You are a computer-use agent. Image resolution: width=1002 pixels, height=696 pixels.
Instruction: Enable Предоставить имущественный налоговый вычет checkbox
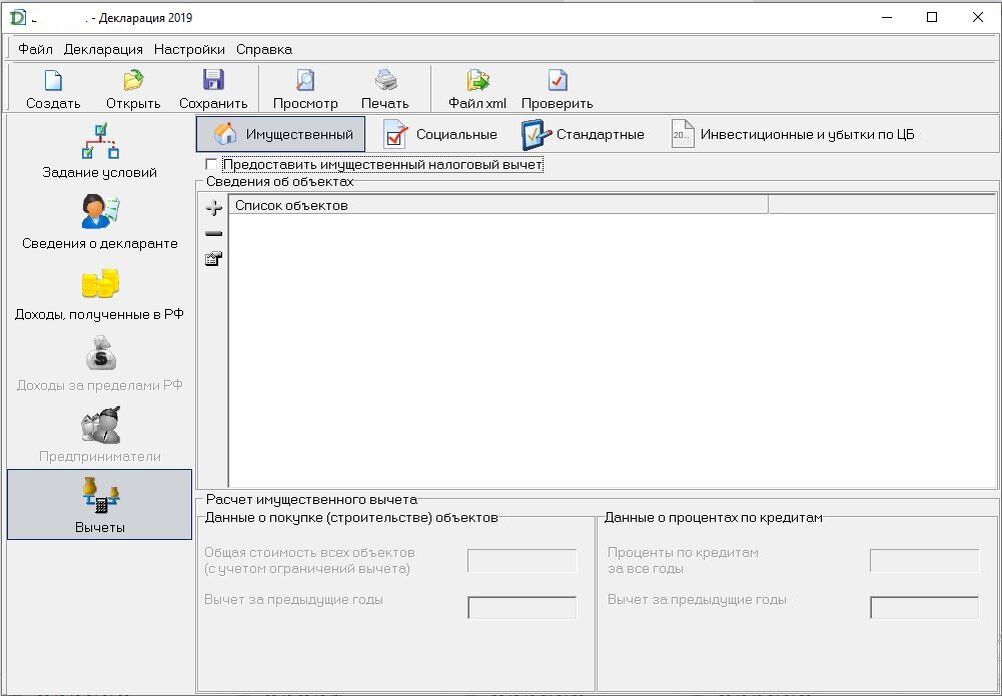[x=211, y=165]
